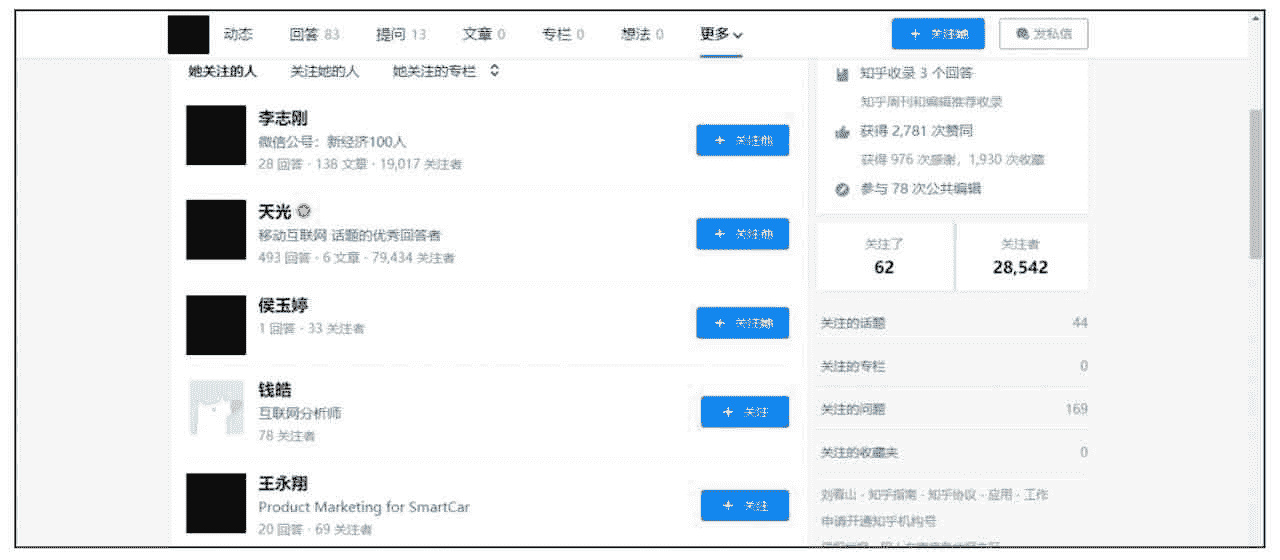1280x560 pixels.
Task: Send a private message via 发私信
Action: click(x=1043, y=34)
